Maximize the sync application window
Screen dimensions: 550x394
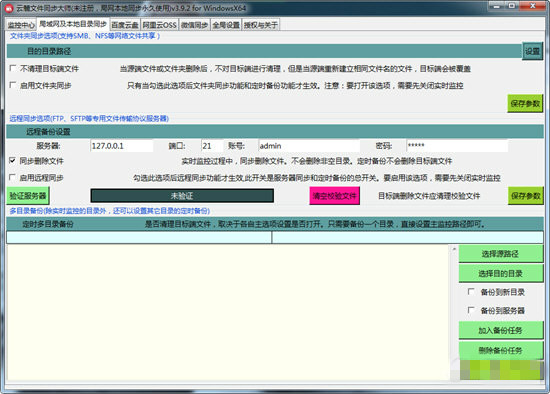pos(512,6)
